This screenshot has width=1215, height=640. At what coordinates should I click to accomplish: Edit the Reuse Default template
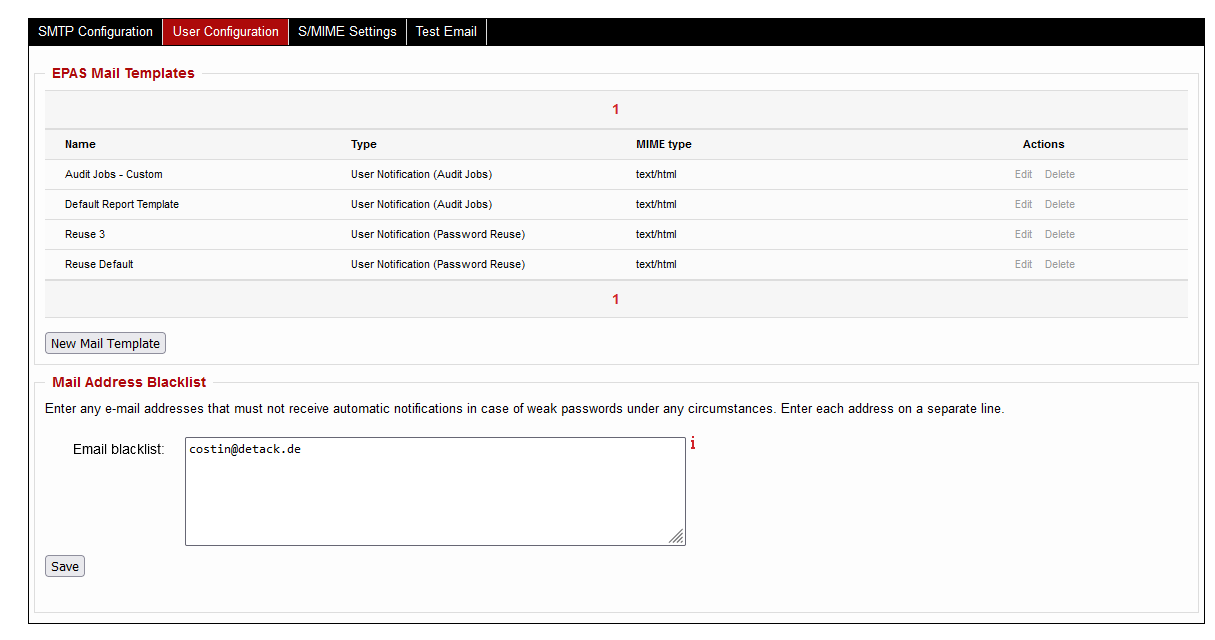(1022, 264)
